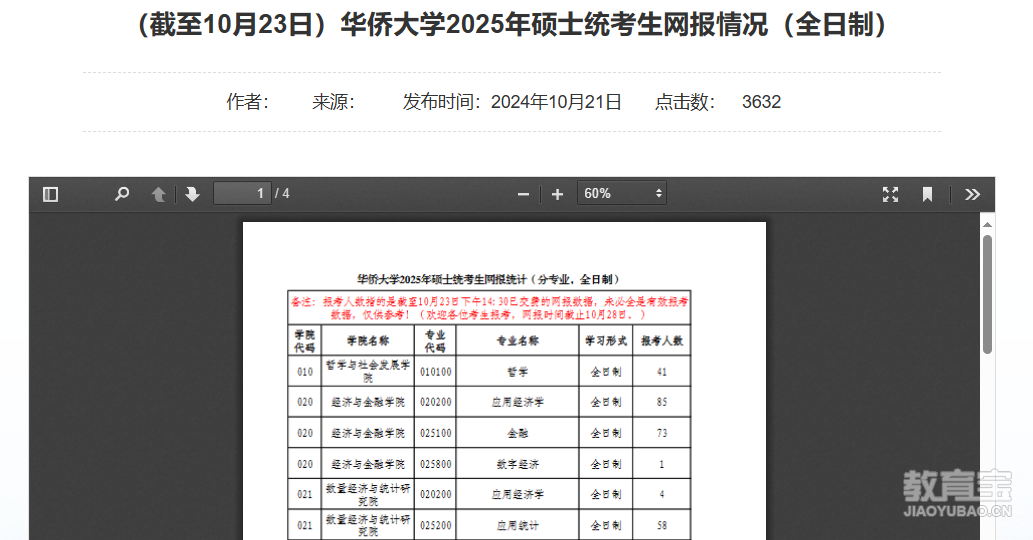Go to the next PDF page
This screenshot has width=1033, height=540.
[x=192, y=194]
